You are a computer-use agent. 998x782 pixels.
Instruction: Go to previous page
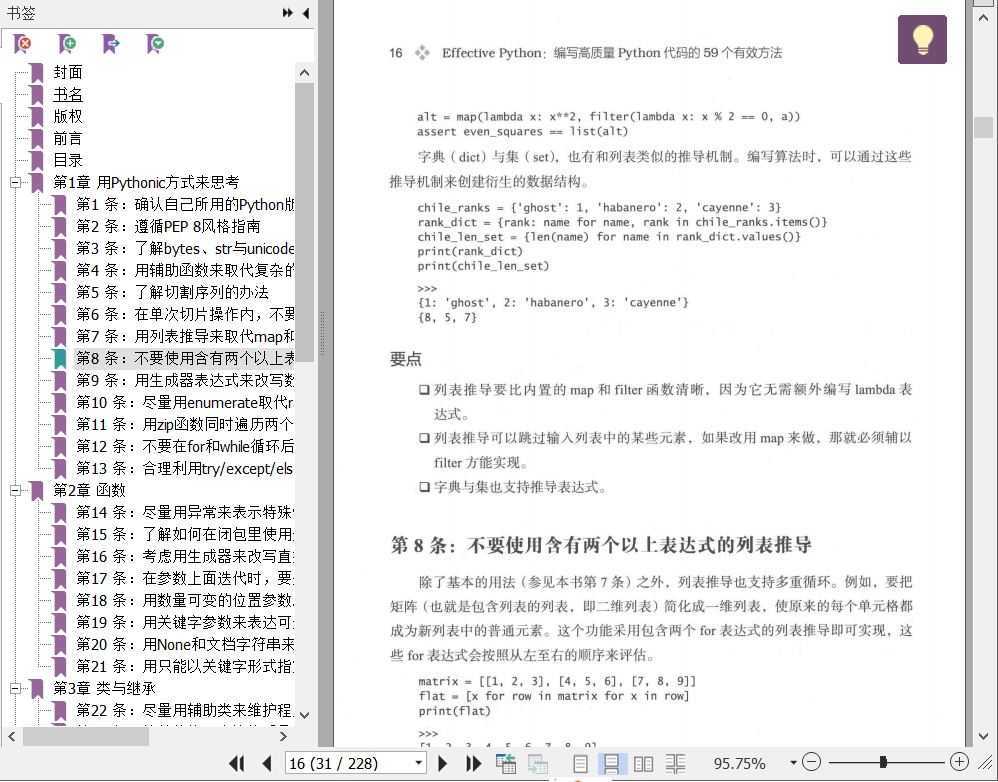[x=267, y=763]
